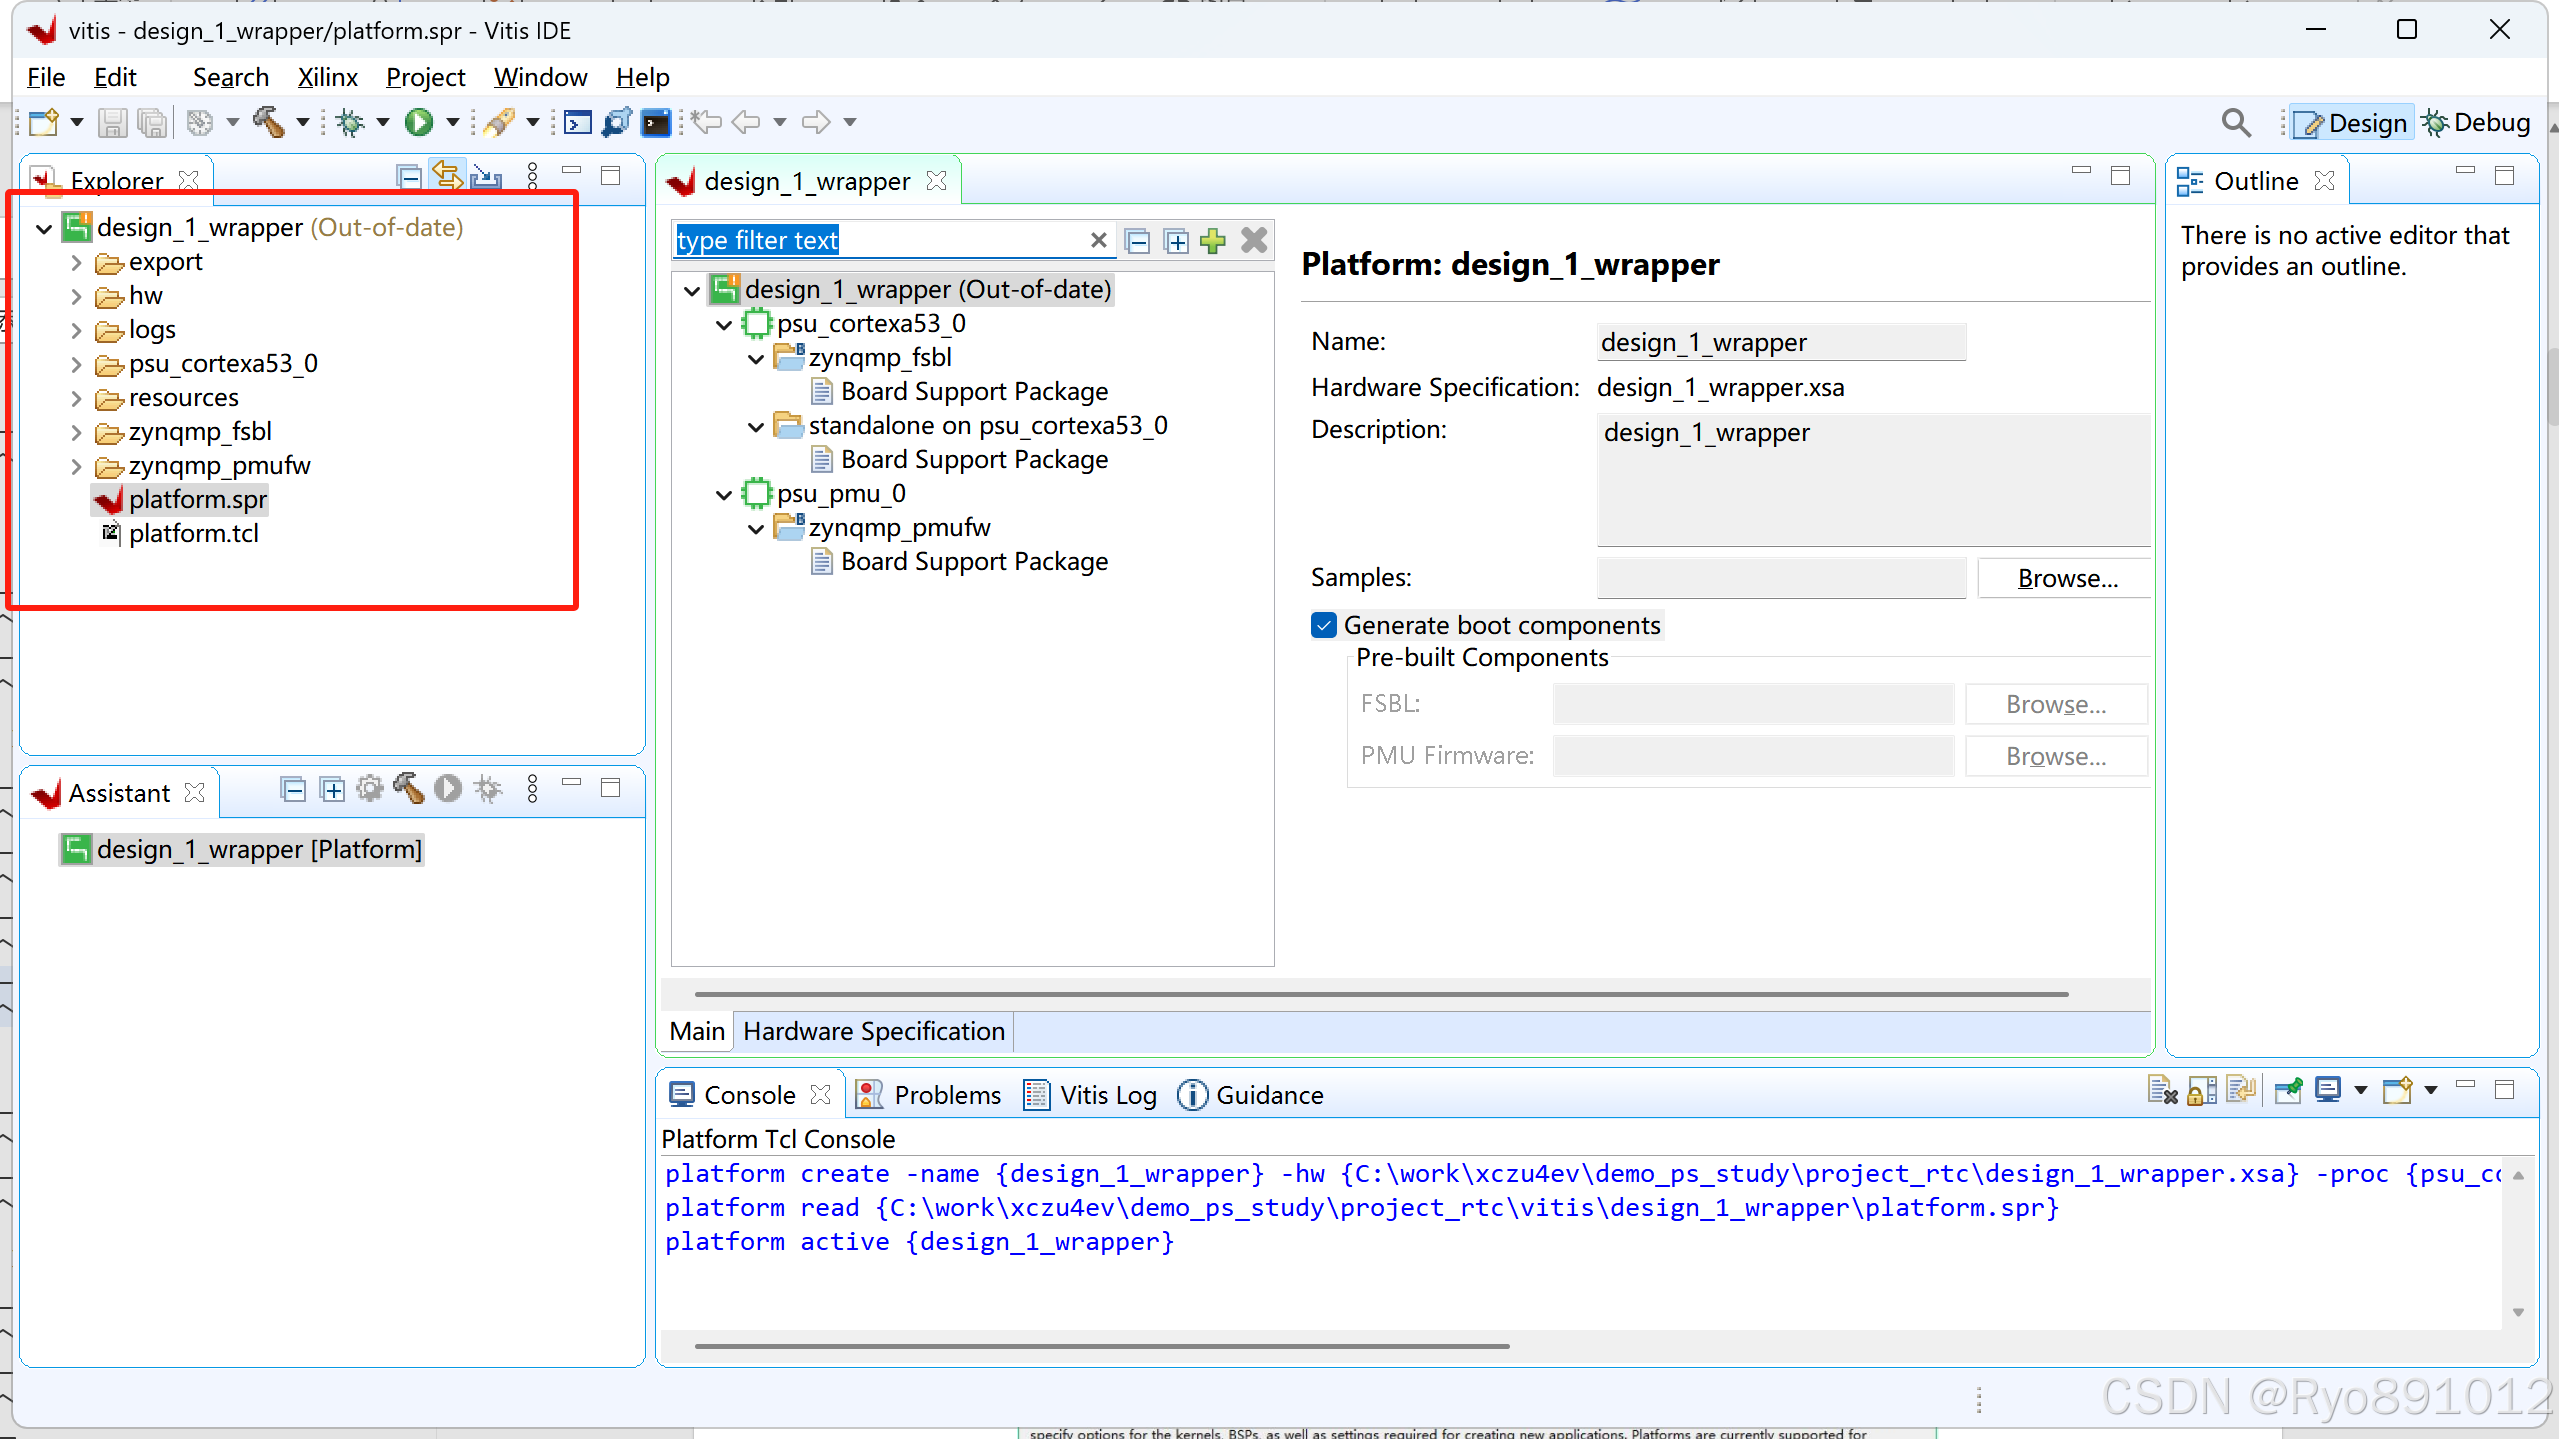Screen dimensions: 2559x1439
Task: Click the Debug bug icon in toolbar
Action: [350, 122]
